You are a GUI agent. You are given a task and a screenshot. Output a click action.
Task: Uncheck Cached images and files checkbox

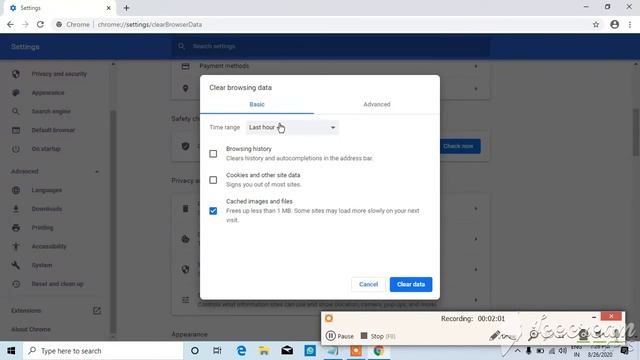point(213,211)
